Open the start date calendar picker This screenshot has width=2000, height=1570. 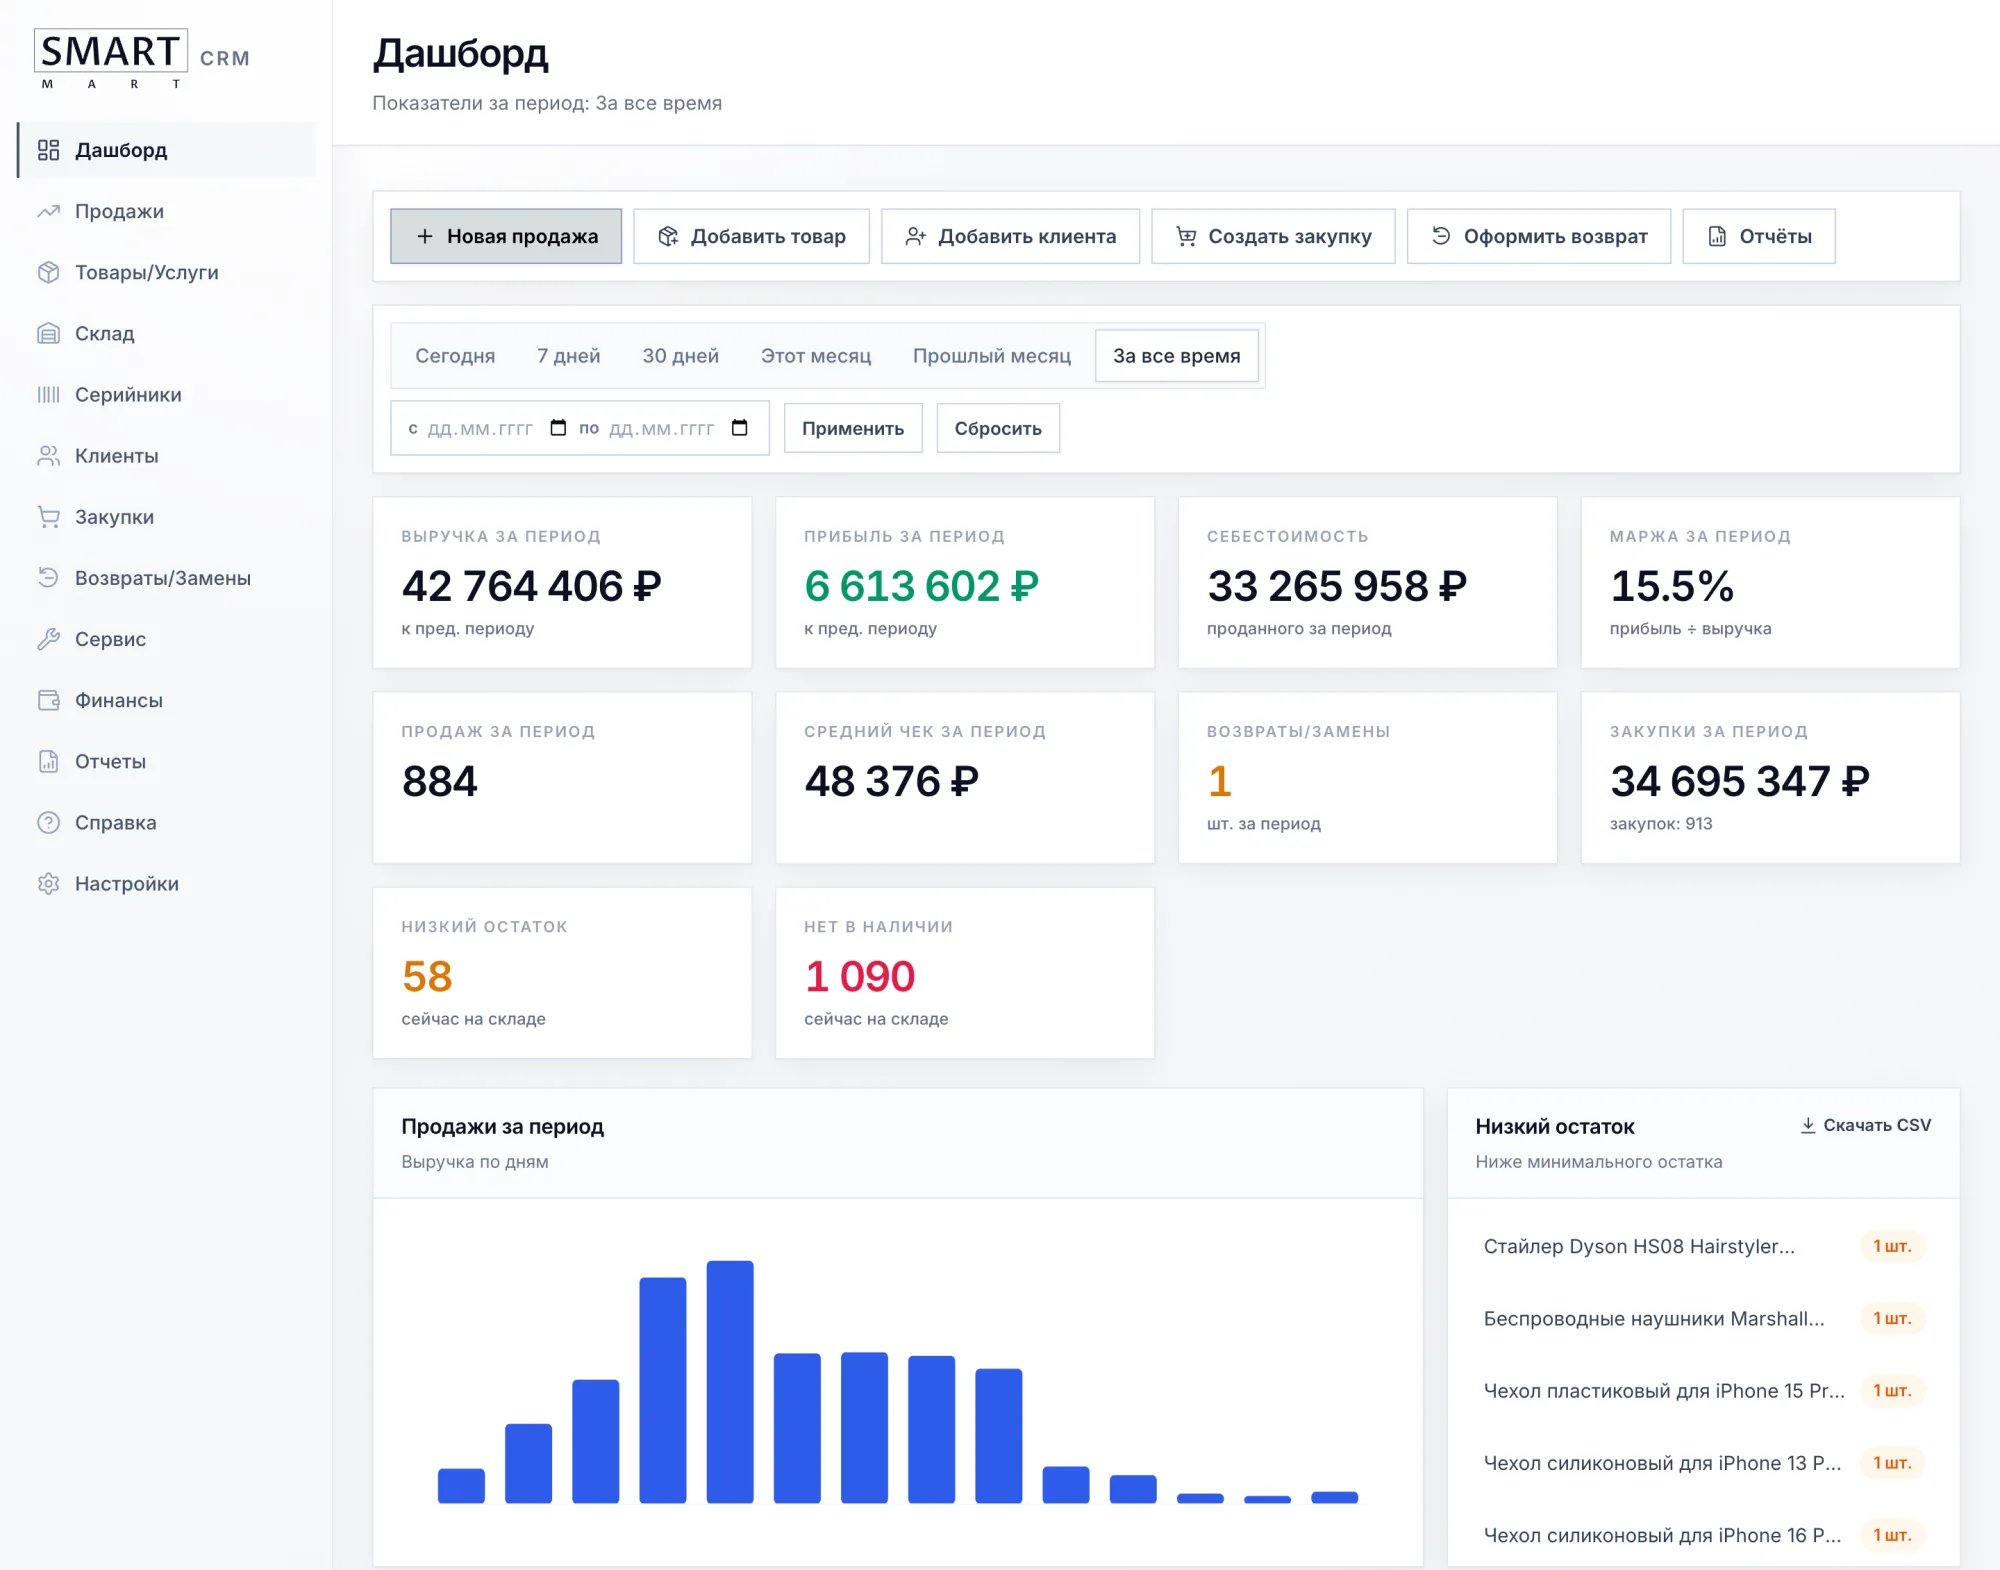click(558, 428)
